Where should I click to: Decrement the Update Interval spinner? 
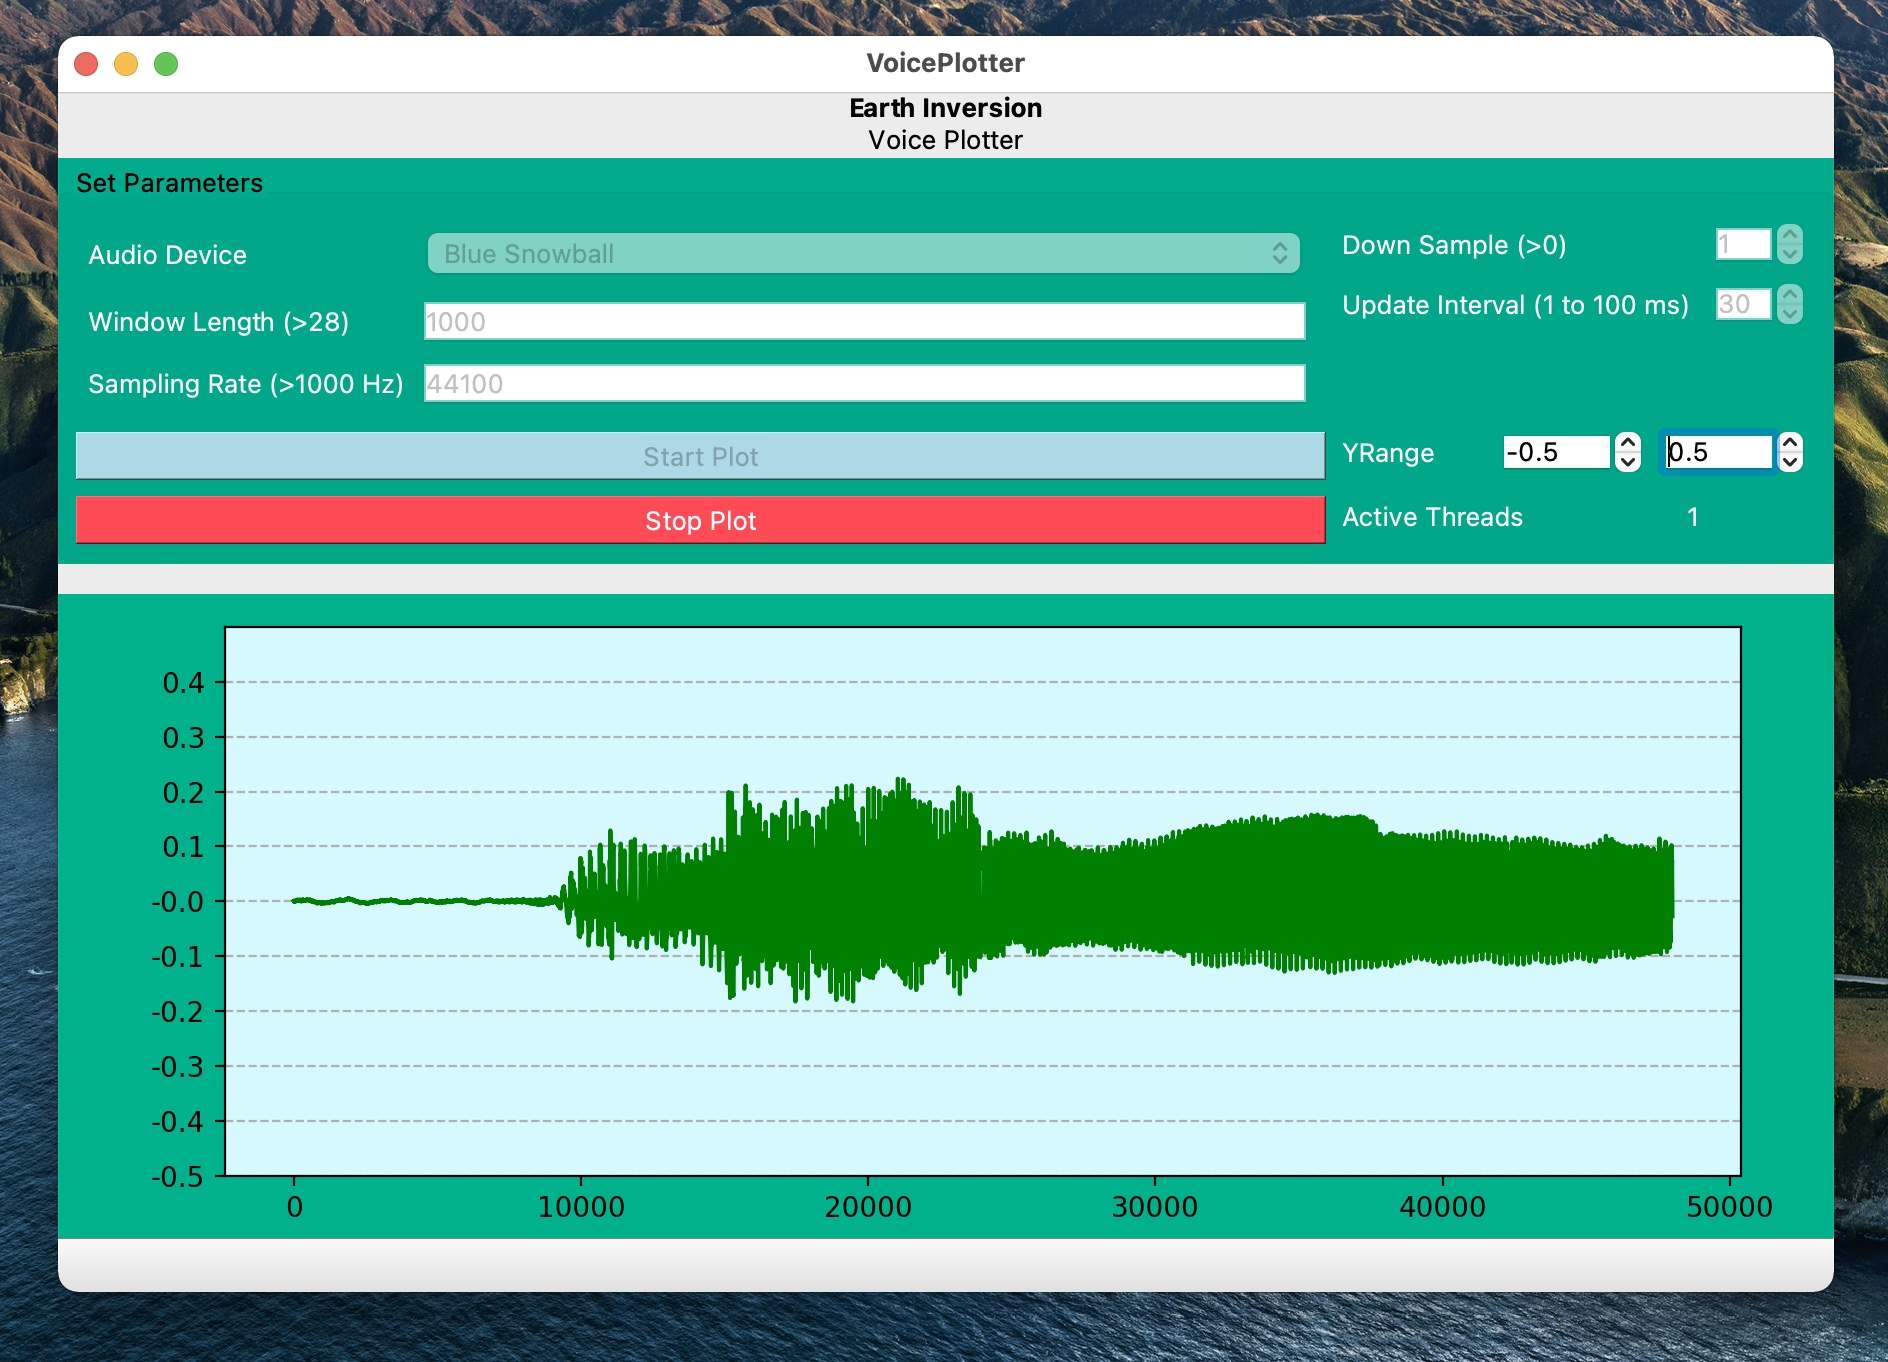click(x=1789, y=313)
